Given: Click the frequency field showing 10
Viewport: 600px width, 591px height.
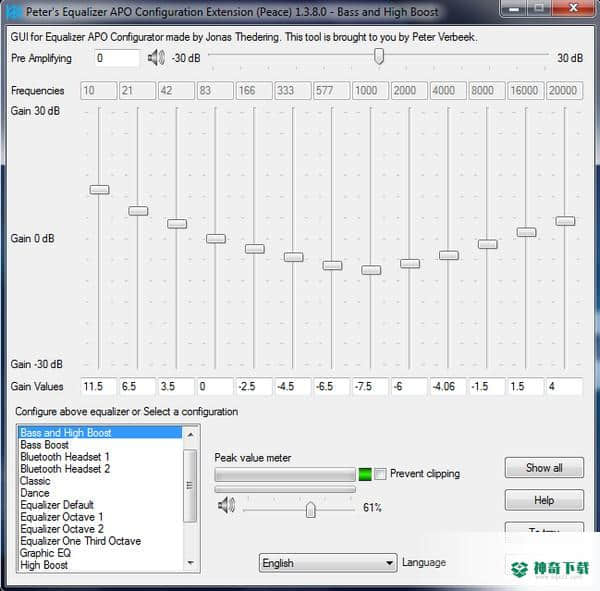Looking at the screenshot, I should click(99, 91).
